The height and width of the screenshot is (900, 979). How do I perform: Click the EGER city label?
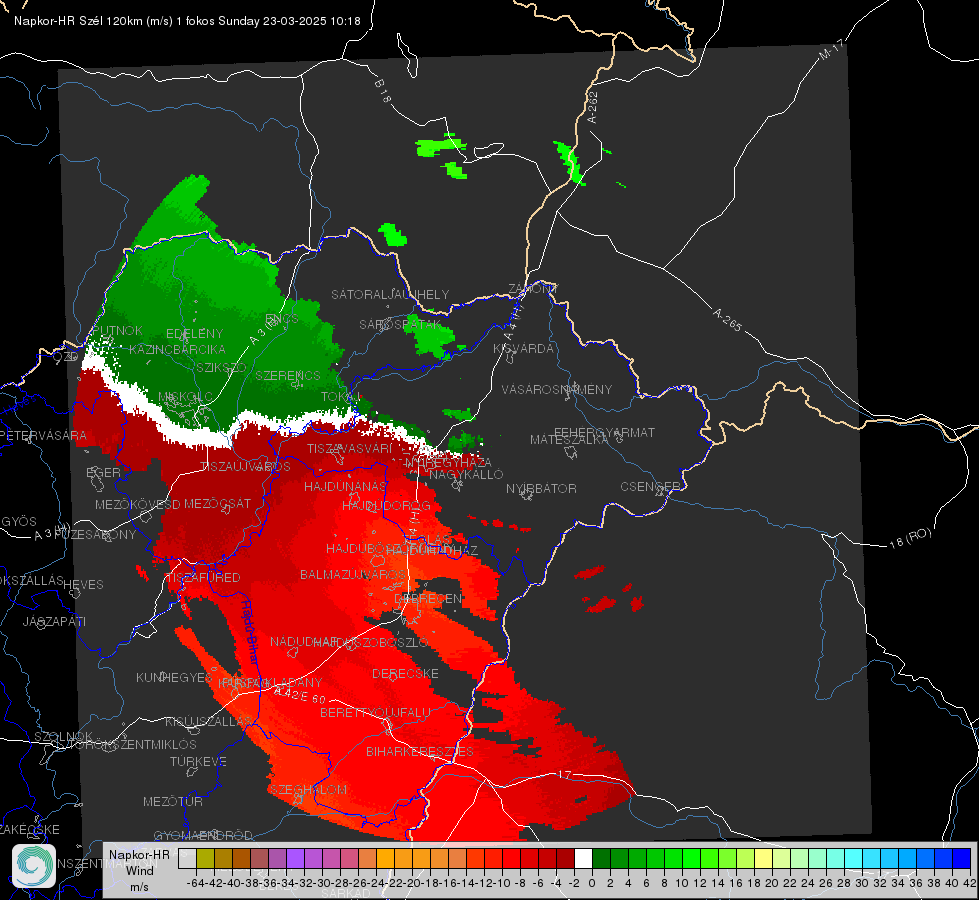click(103, 472)
